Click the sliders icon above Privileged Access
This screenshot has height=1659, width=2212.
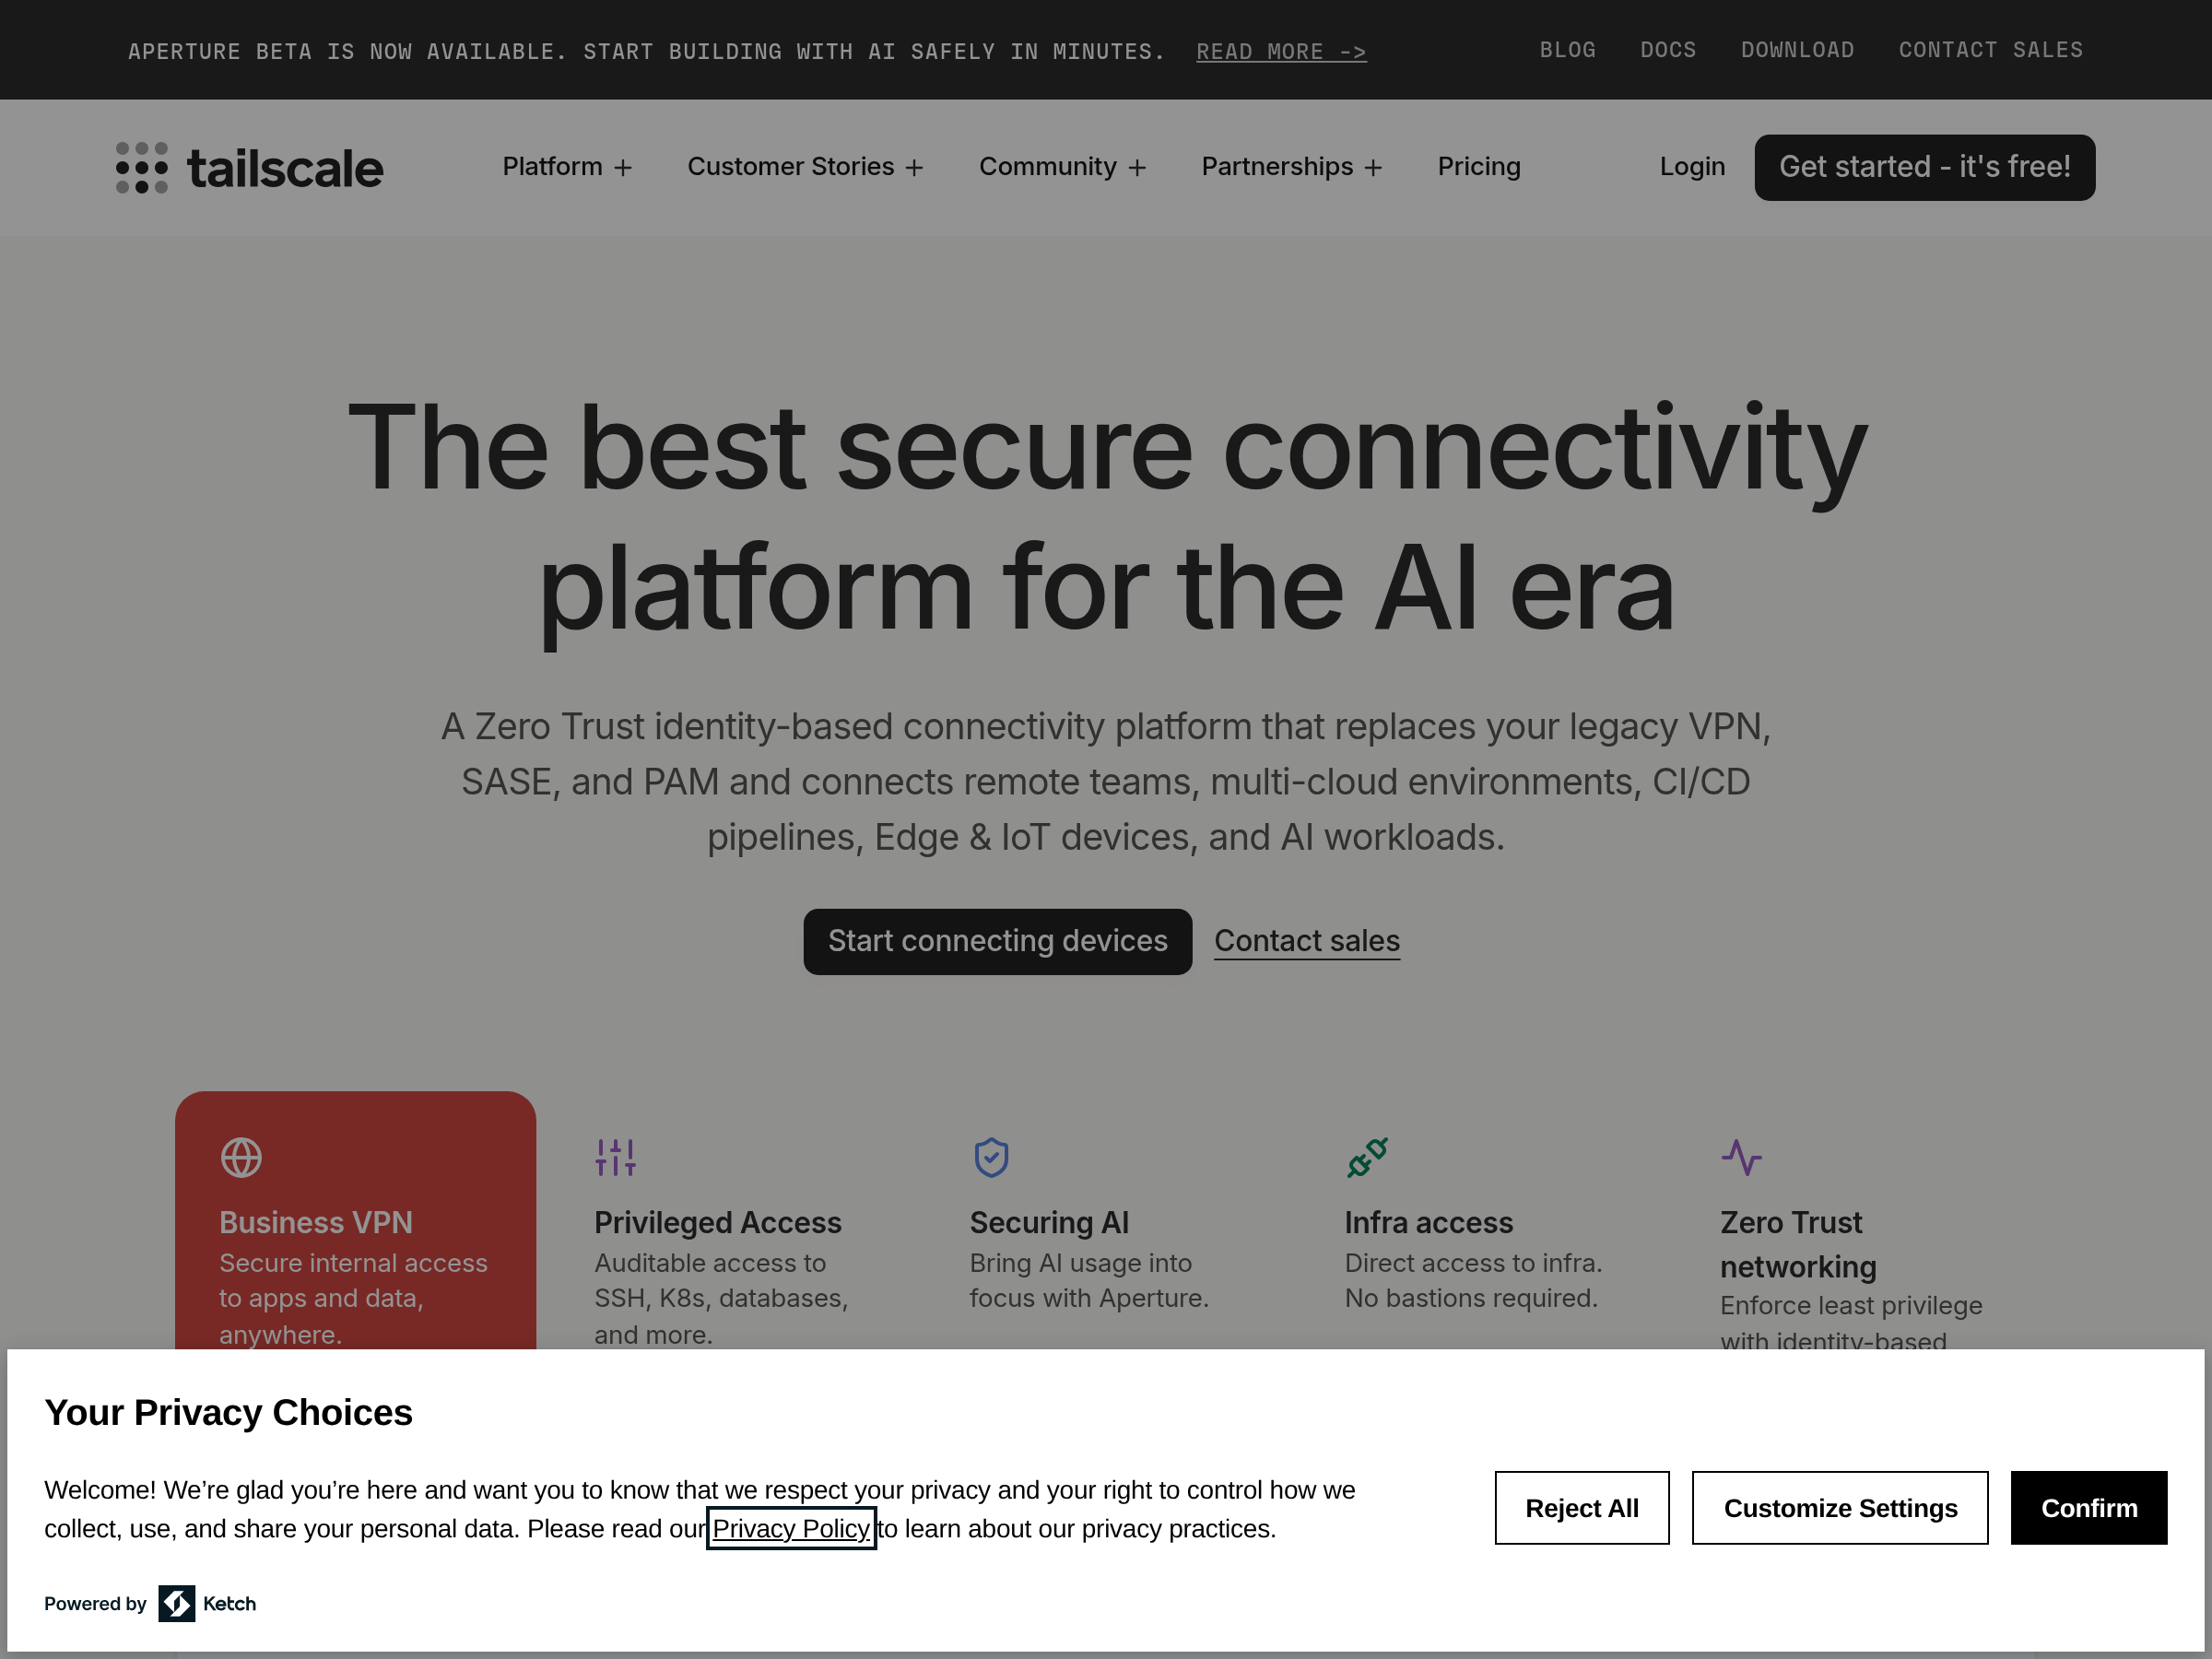coord(615,1157)
